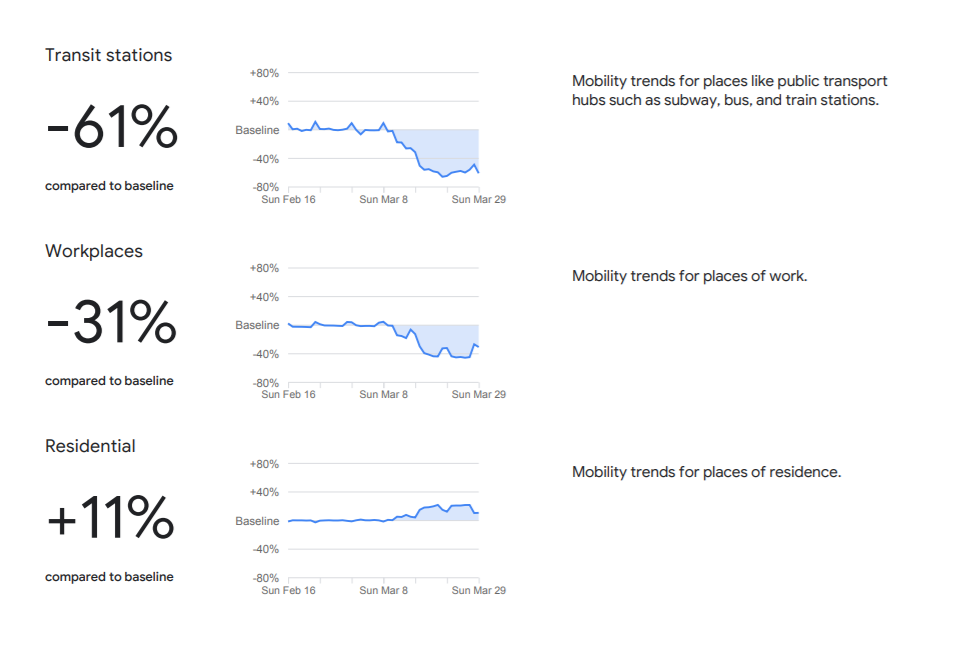Click the places of residence description
Viewport: 957px width, 658px height.
point(706,472)
